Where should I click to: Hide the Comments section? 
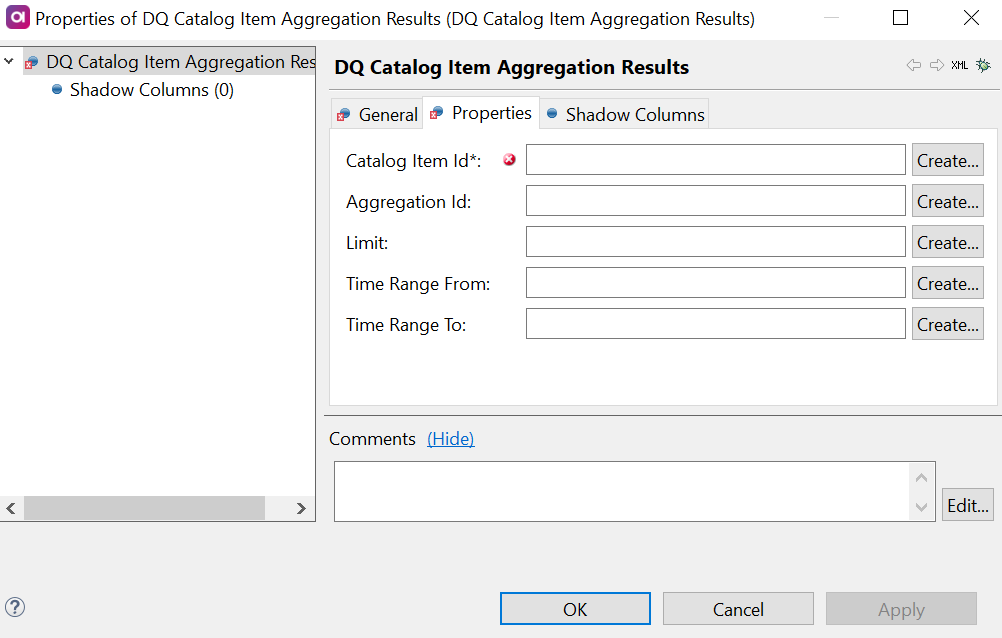pyautogui.click(x=450, y=438)
